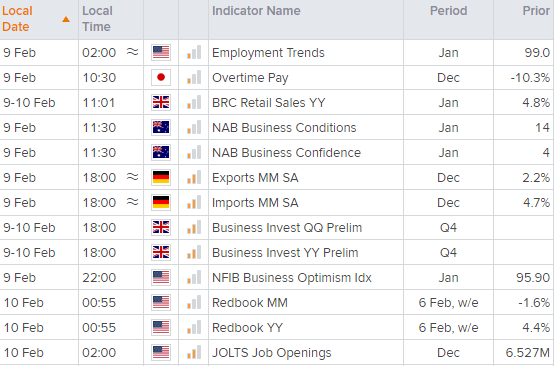The image size is (554, 366).
Task: Click the approximate time symbol on Exports MM SA row
Action: 132,177
